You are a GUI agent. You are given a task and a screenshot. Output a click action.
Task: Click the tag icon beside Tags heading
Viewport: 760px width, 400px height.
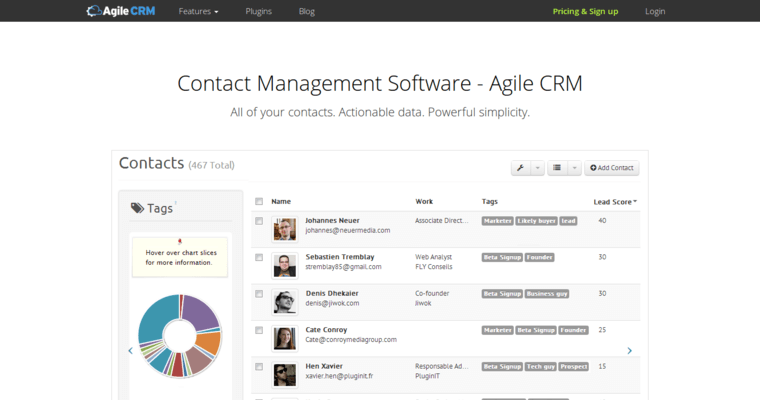tap(137, 208)
